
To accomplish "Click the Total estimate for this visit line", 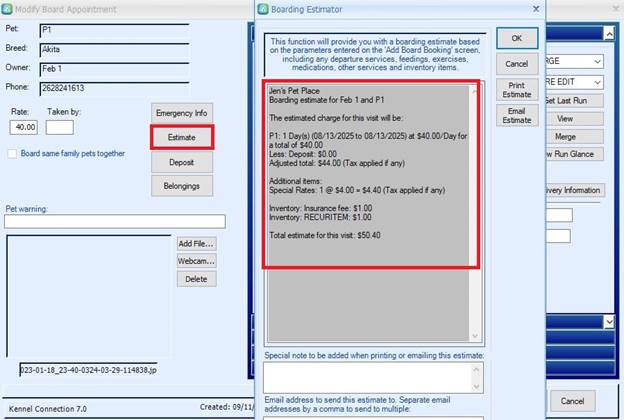I will pos(325,235).
